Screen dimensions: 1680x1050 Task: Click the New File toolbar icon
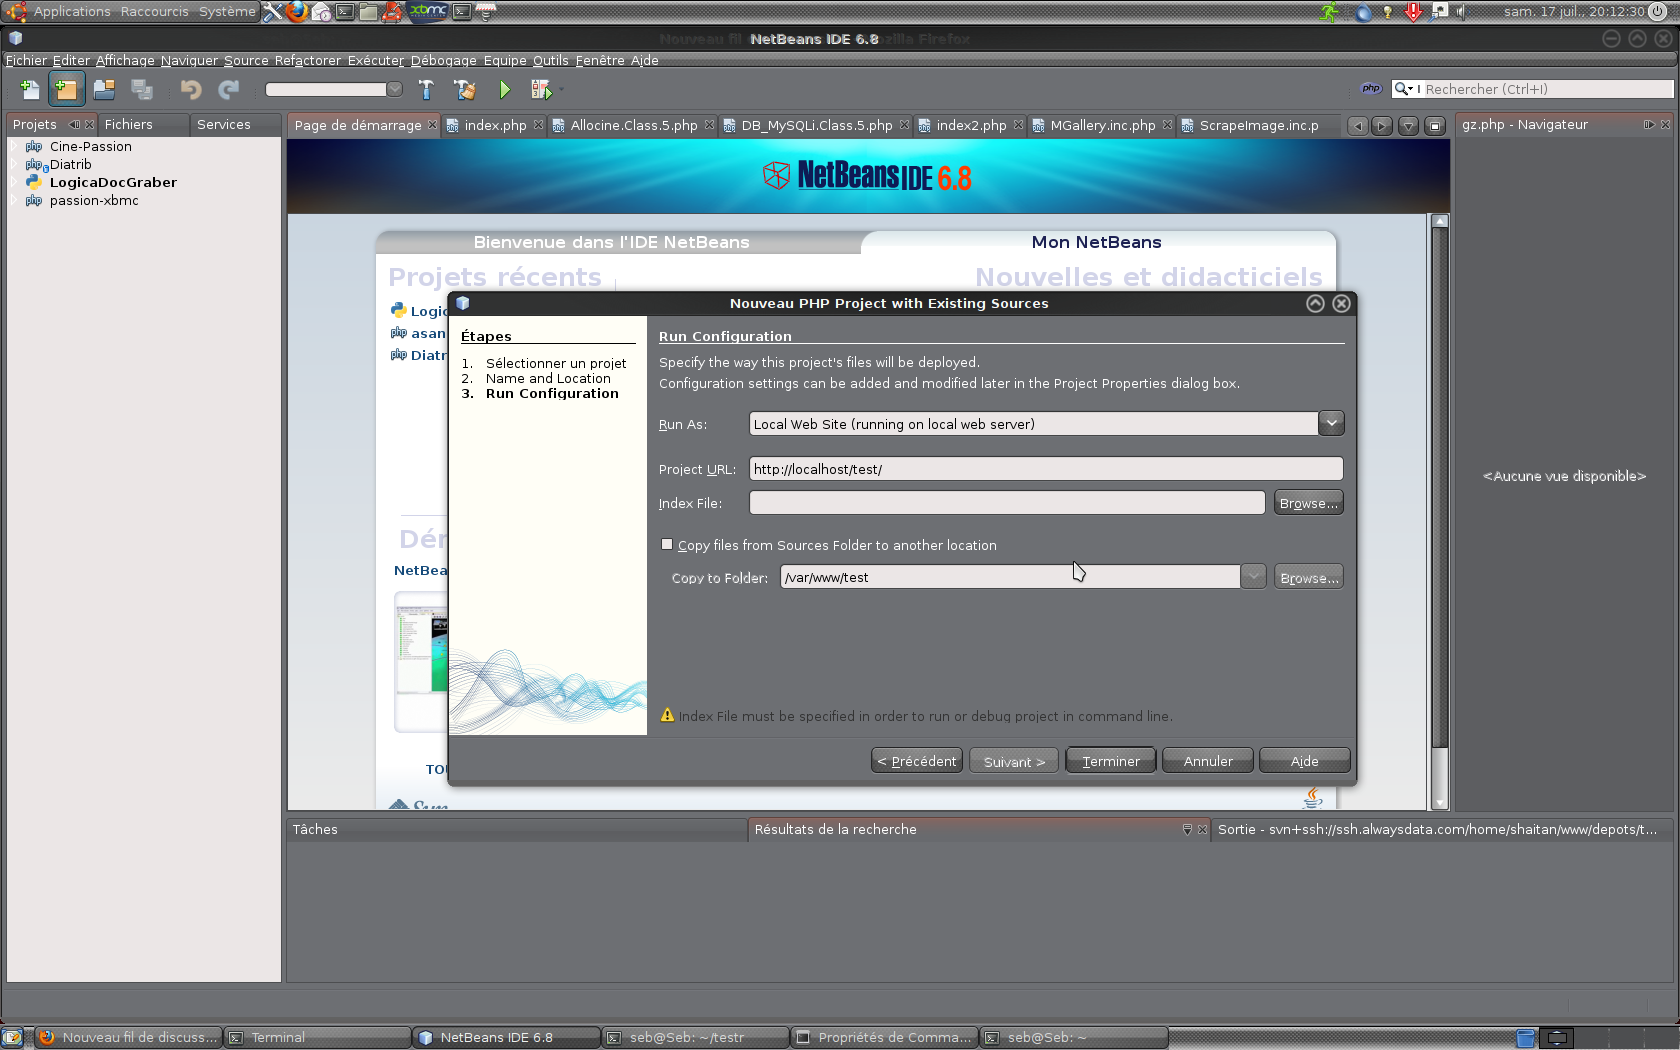tap(30, 89)
